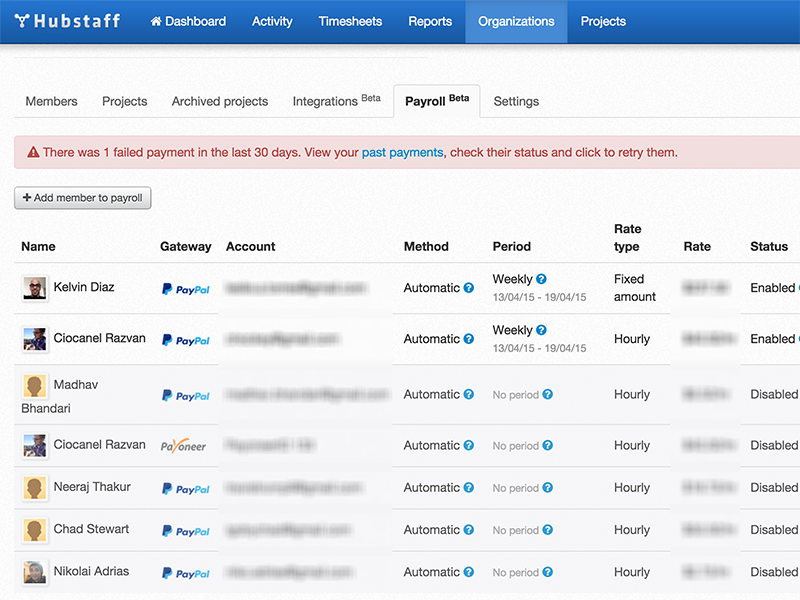Screen dimensions: 800x600
Task: Open the Integrations Beta tab
Action: tap(336, 101)
